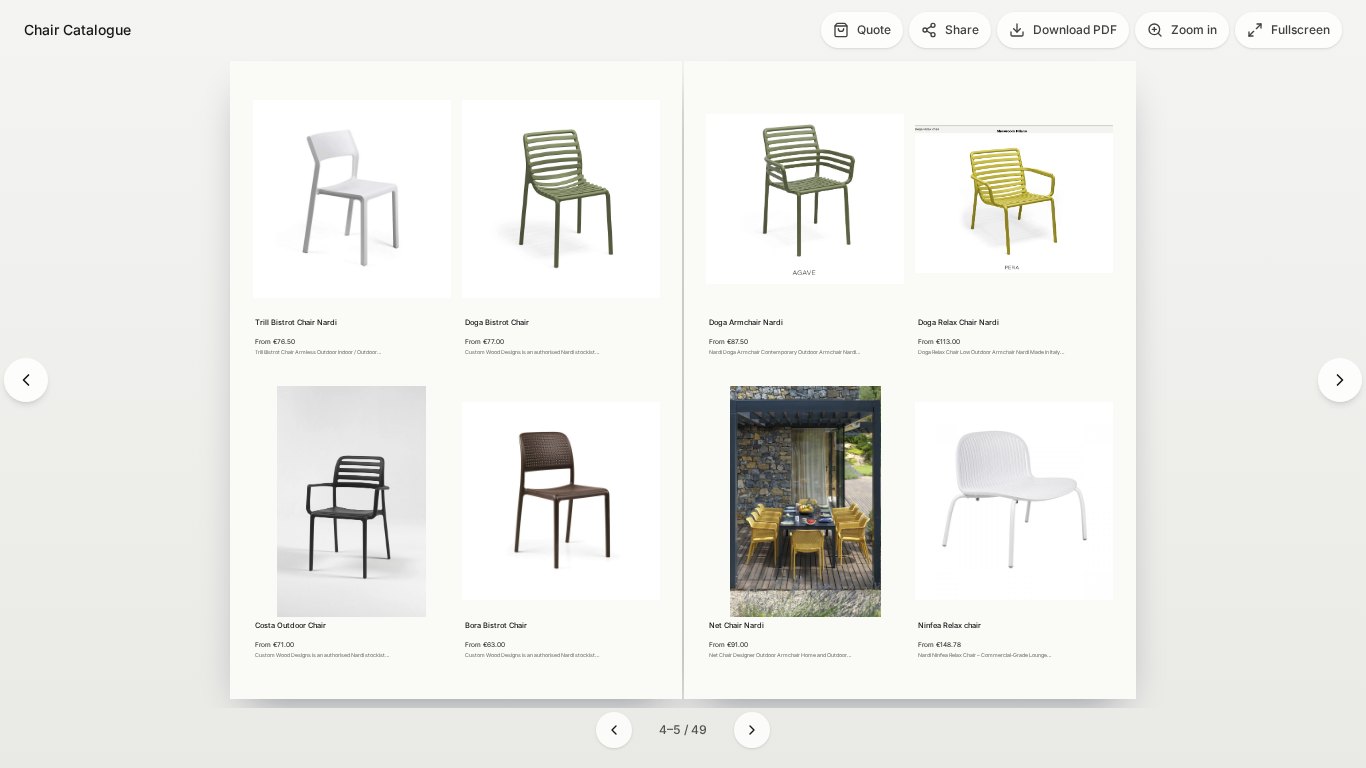Open the Trill Bistrot Chair Nardi image
Image resolution: width=1366 pixels, height=768 pixels.
click(x=352, y=199)
